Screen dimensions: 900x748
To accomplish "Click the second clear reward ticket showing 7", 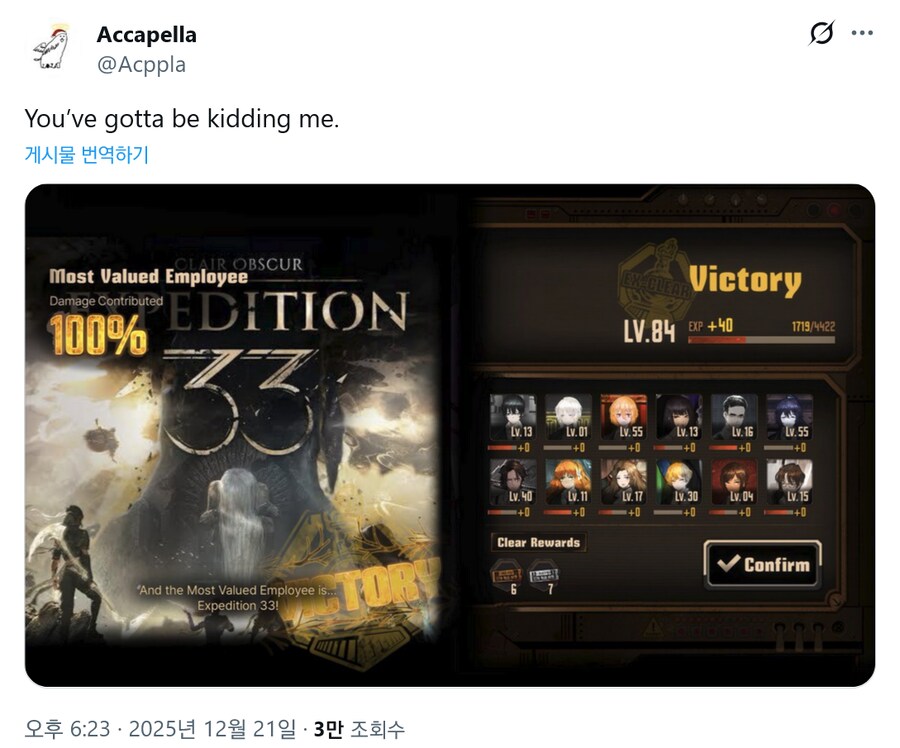I will (x=543, y=576).
